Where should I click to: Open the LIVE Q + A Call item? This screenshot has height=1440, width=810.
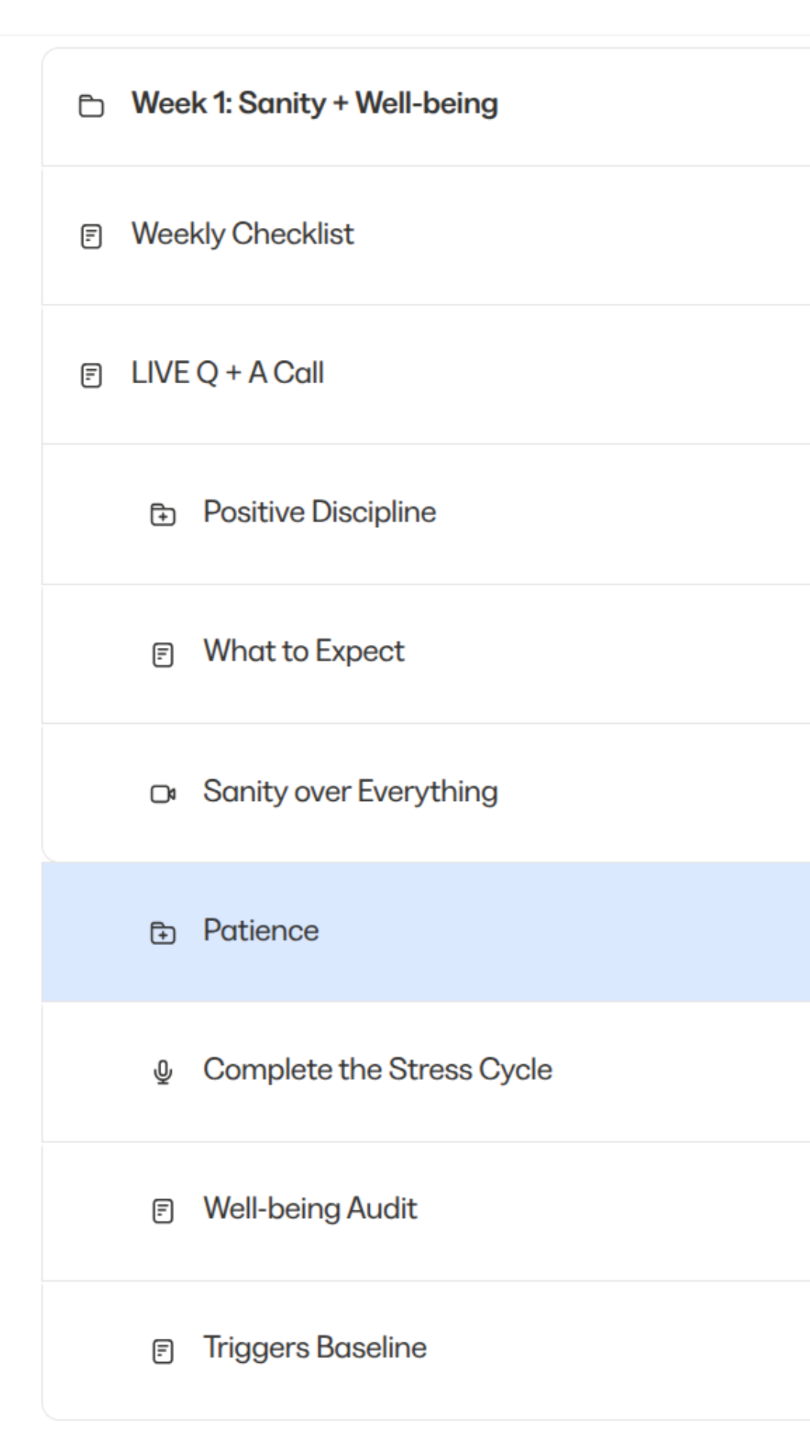[x=227, y=373]
